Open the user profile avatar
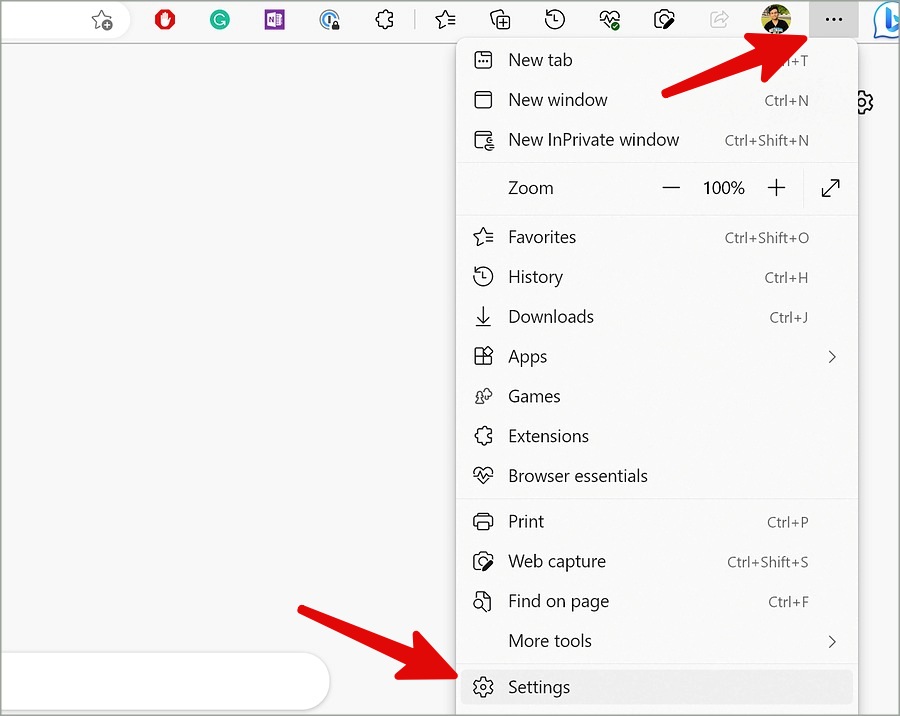900x716 pixels. (x=776, y=19)
